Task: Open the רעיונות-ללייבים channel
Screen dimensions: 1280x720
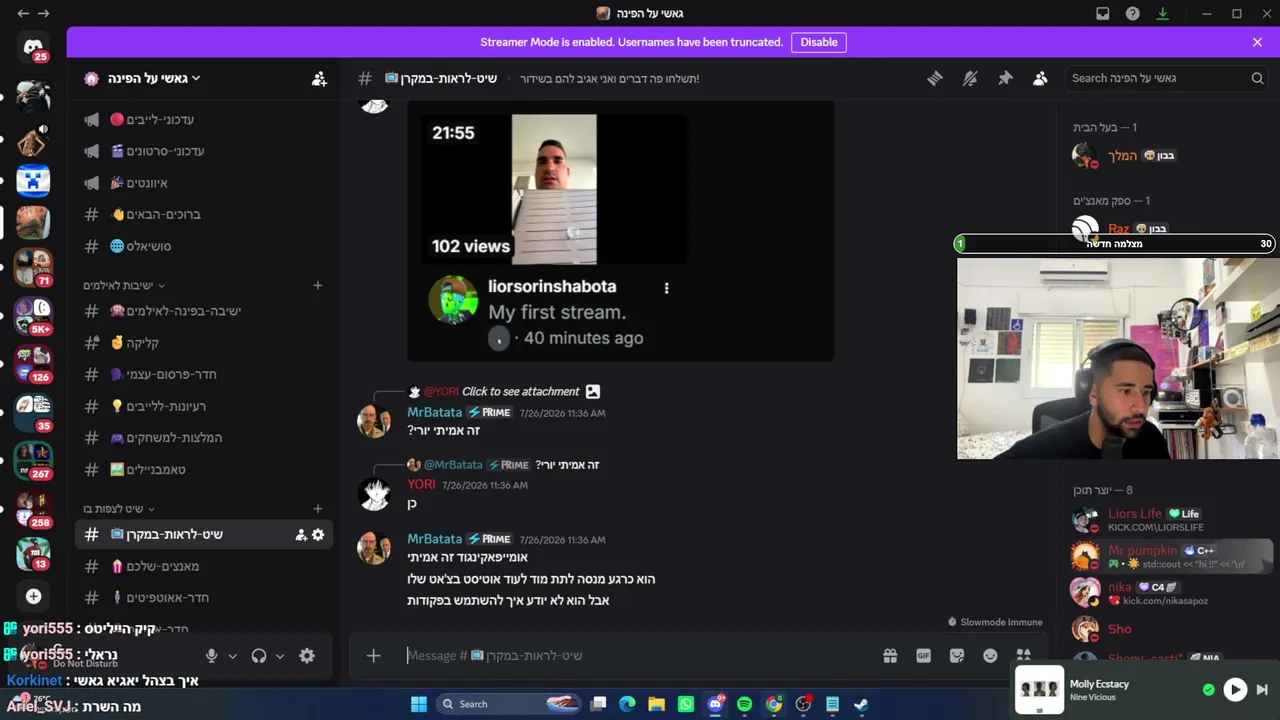Action: 204,406
